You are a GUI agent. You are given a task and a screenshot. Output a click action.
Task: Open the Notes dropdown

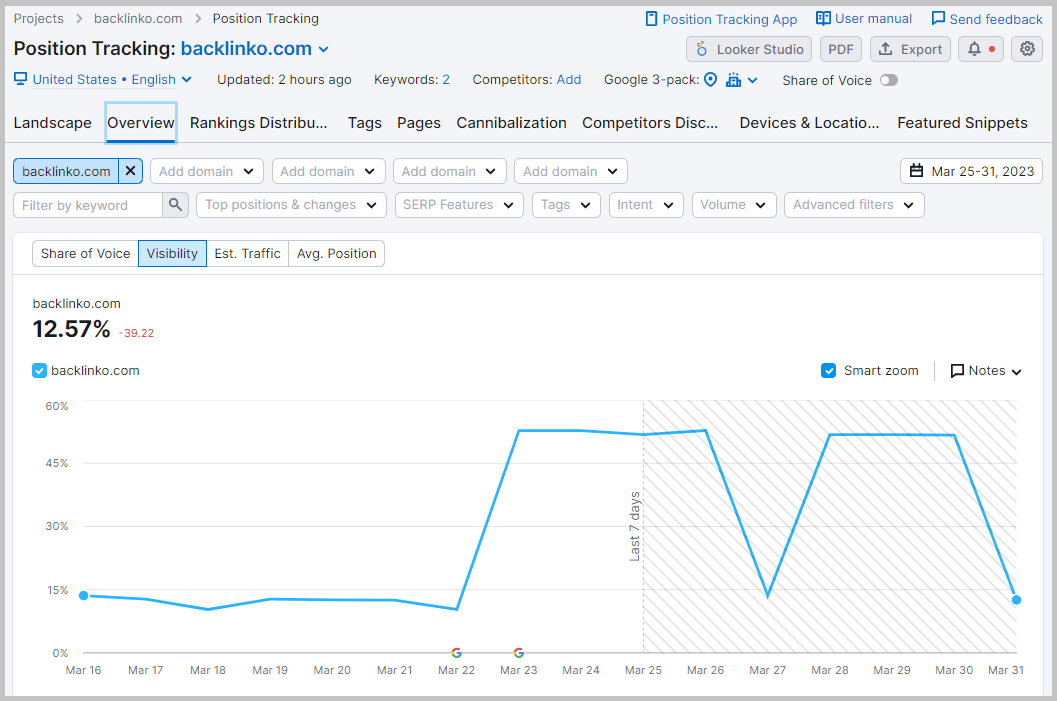pos(986,371)
